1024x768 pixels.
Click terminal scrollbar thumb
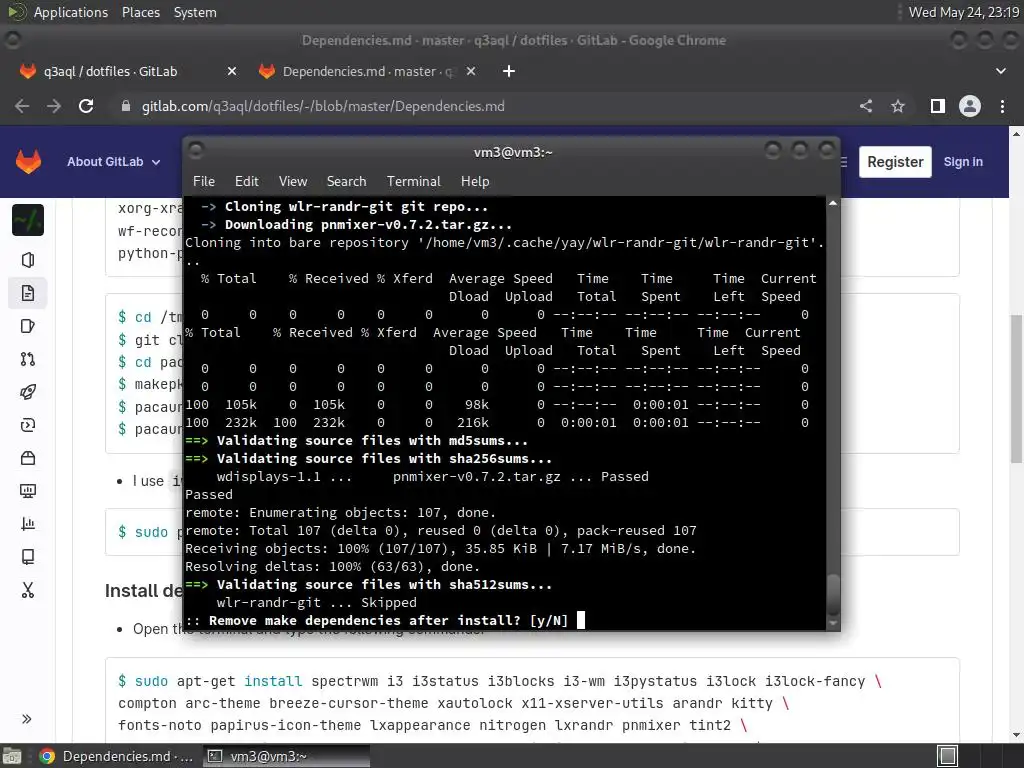click(833, 594)
